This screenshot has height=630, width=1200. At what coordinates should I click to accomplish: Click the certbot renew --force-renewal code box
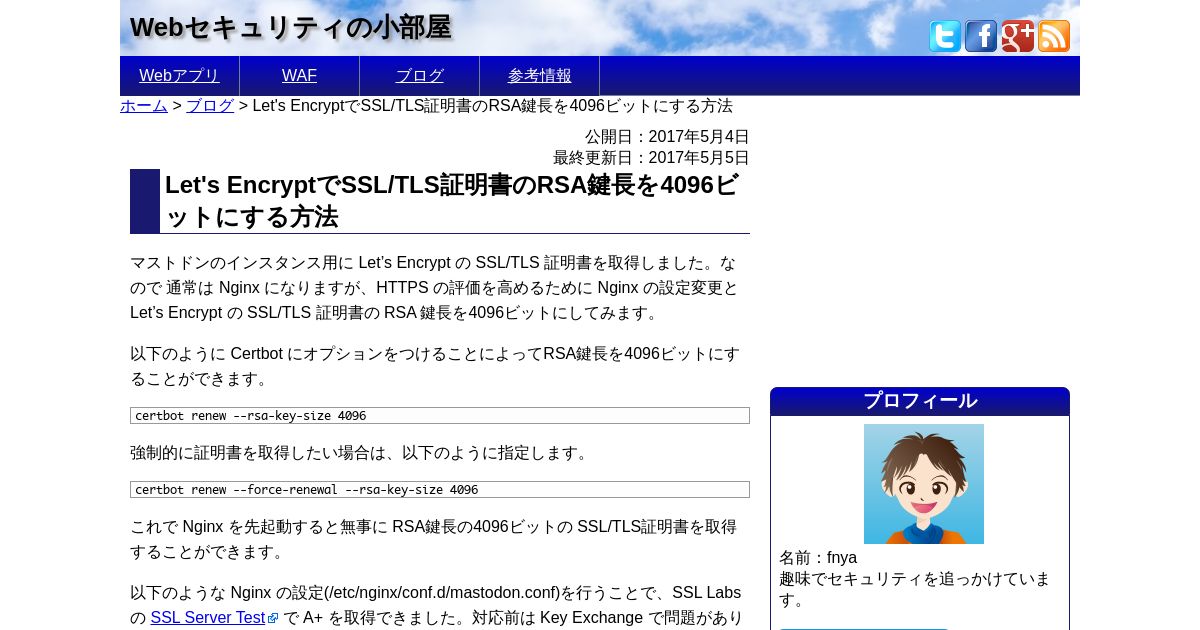[440, 490]
